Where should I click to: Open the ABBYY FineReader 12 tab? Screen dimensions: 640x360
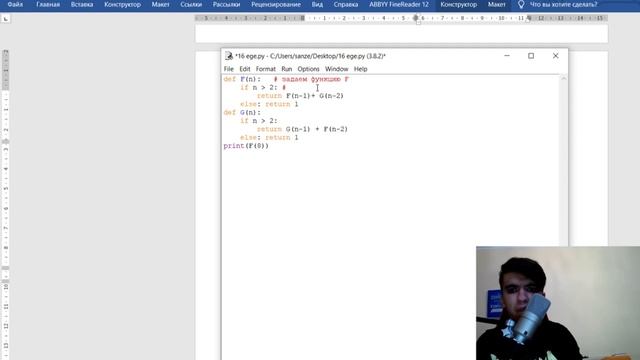coord(399,4)
